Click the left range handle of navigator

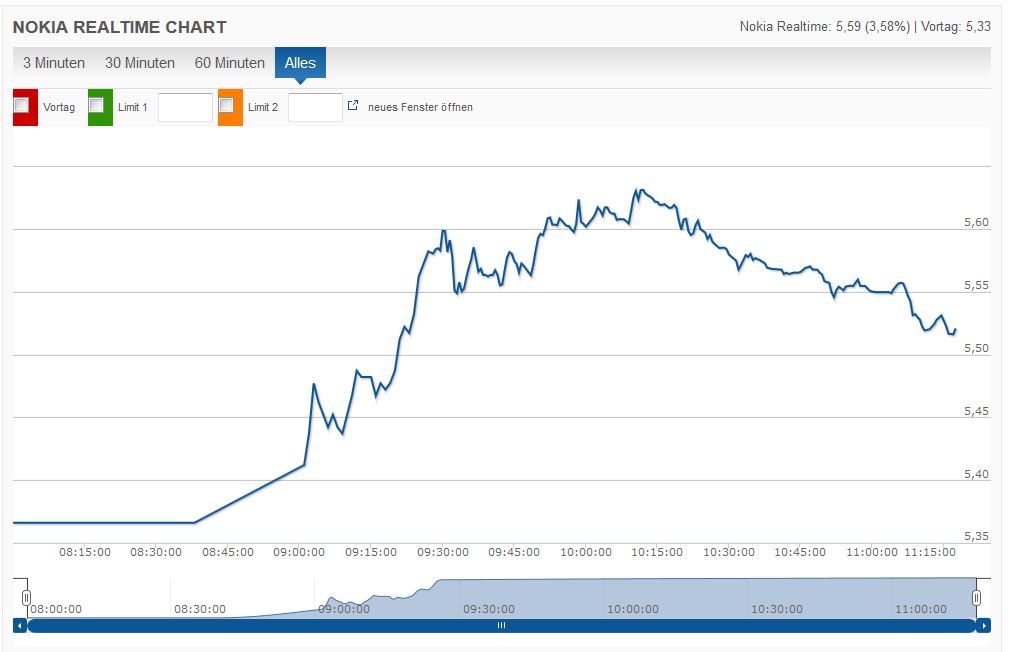point(26,598)
